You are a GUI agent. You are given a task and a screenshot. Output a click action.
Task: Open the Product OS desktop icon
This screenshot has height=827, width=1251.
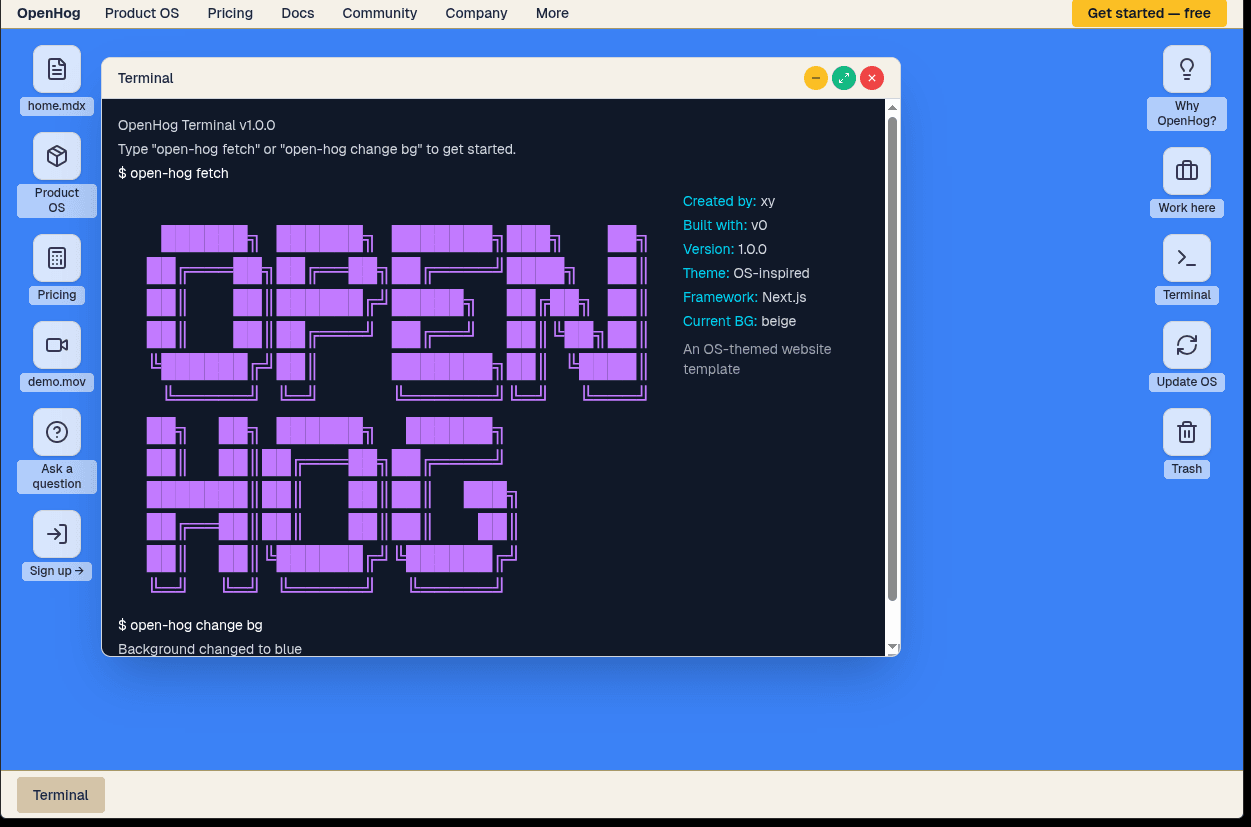tap(56, 156)
